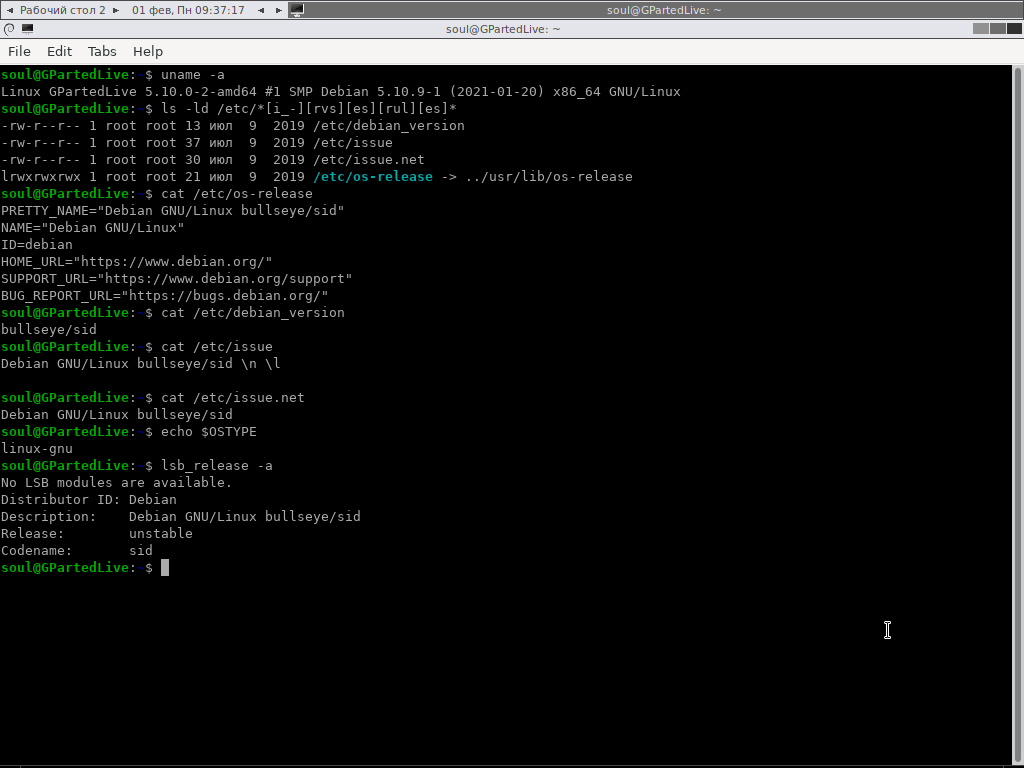Screen dimensions: 1024x768
Task: Click the medium gray titlebar button
Action: 997,29
